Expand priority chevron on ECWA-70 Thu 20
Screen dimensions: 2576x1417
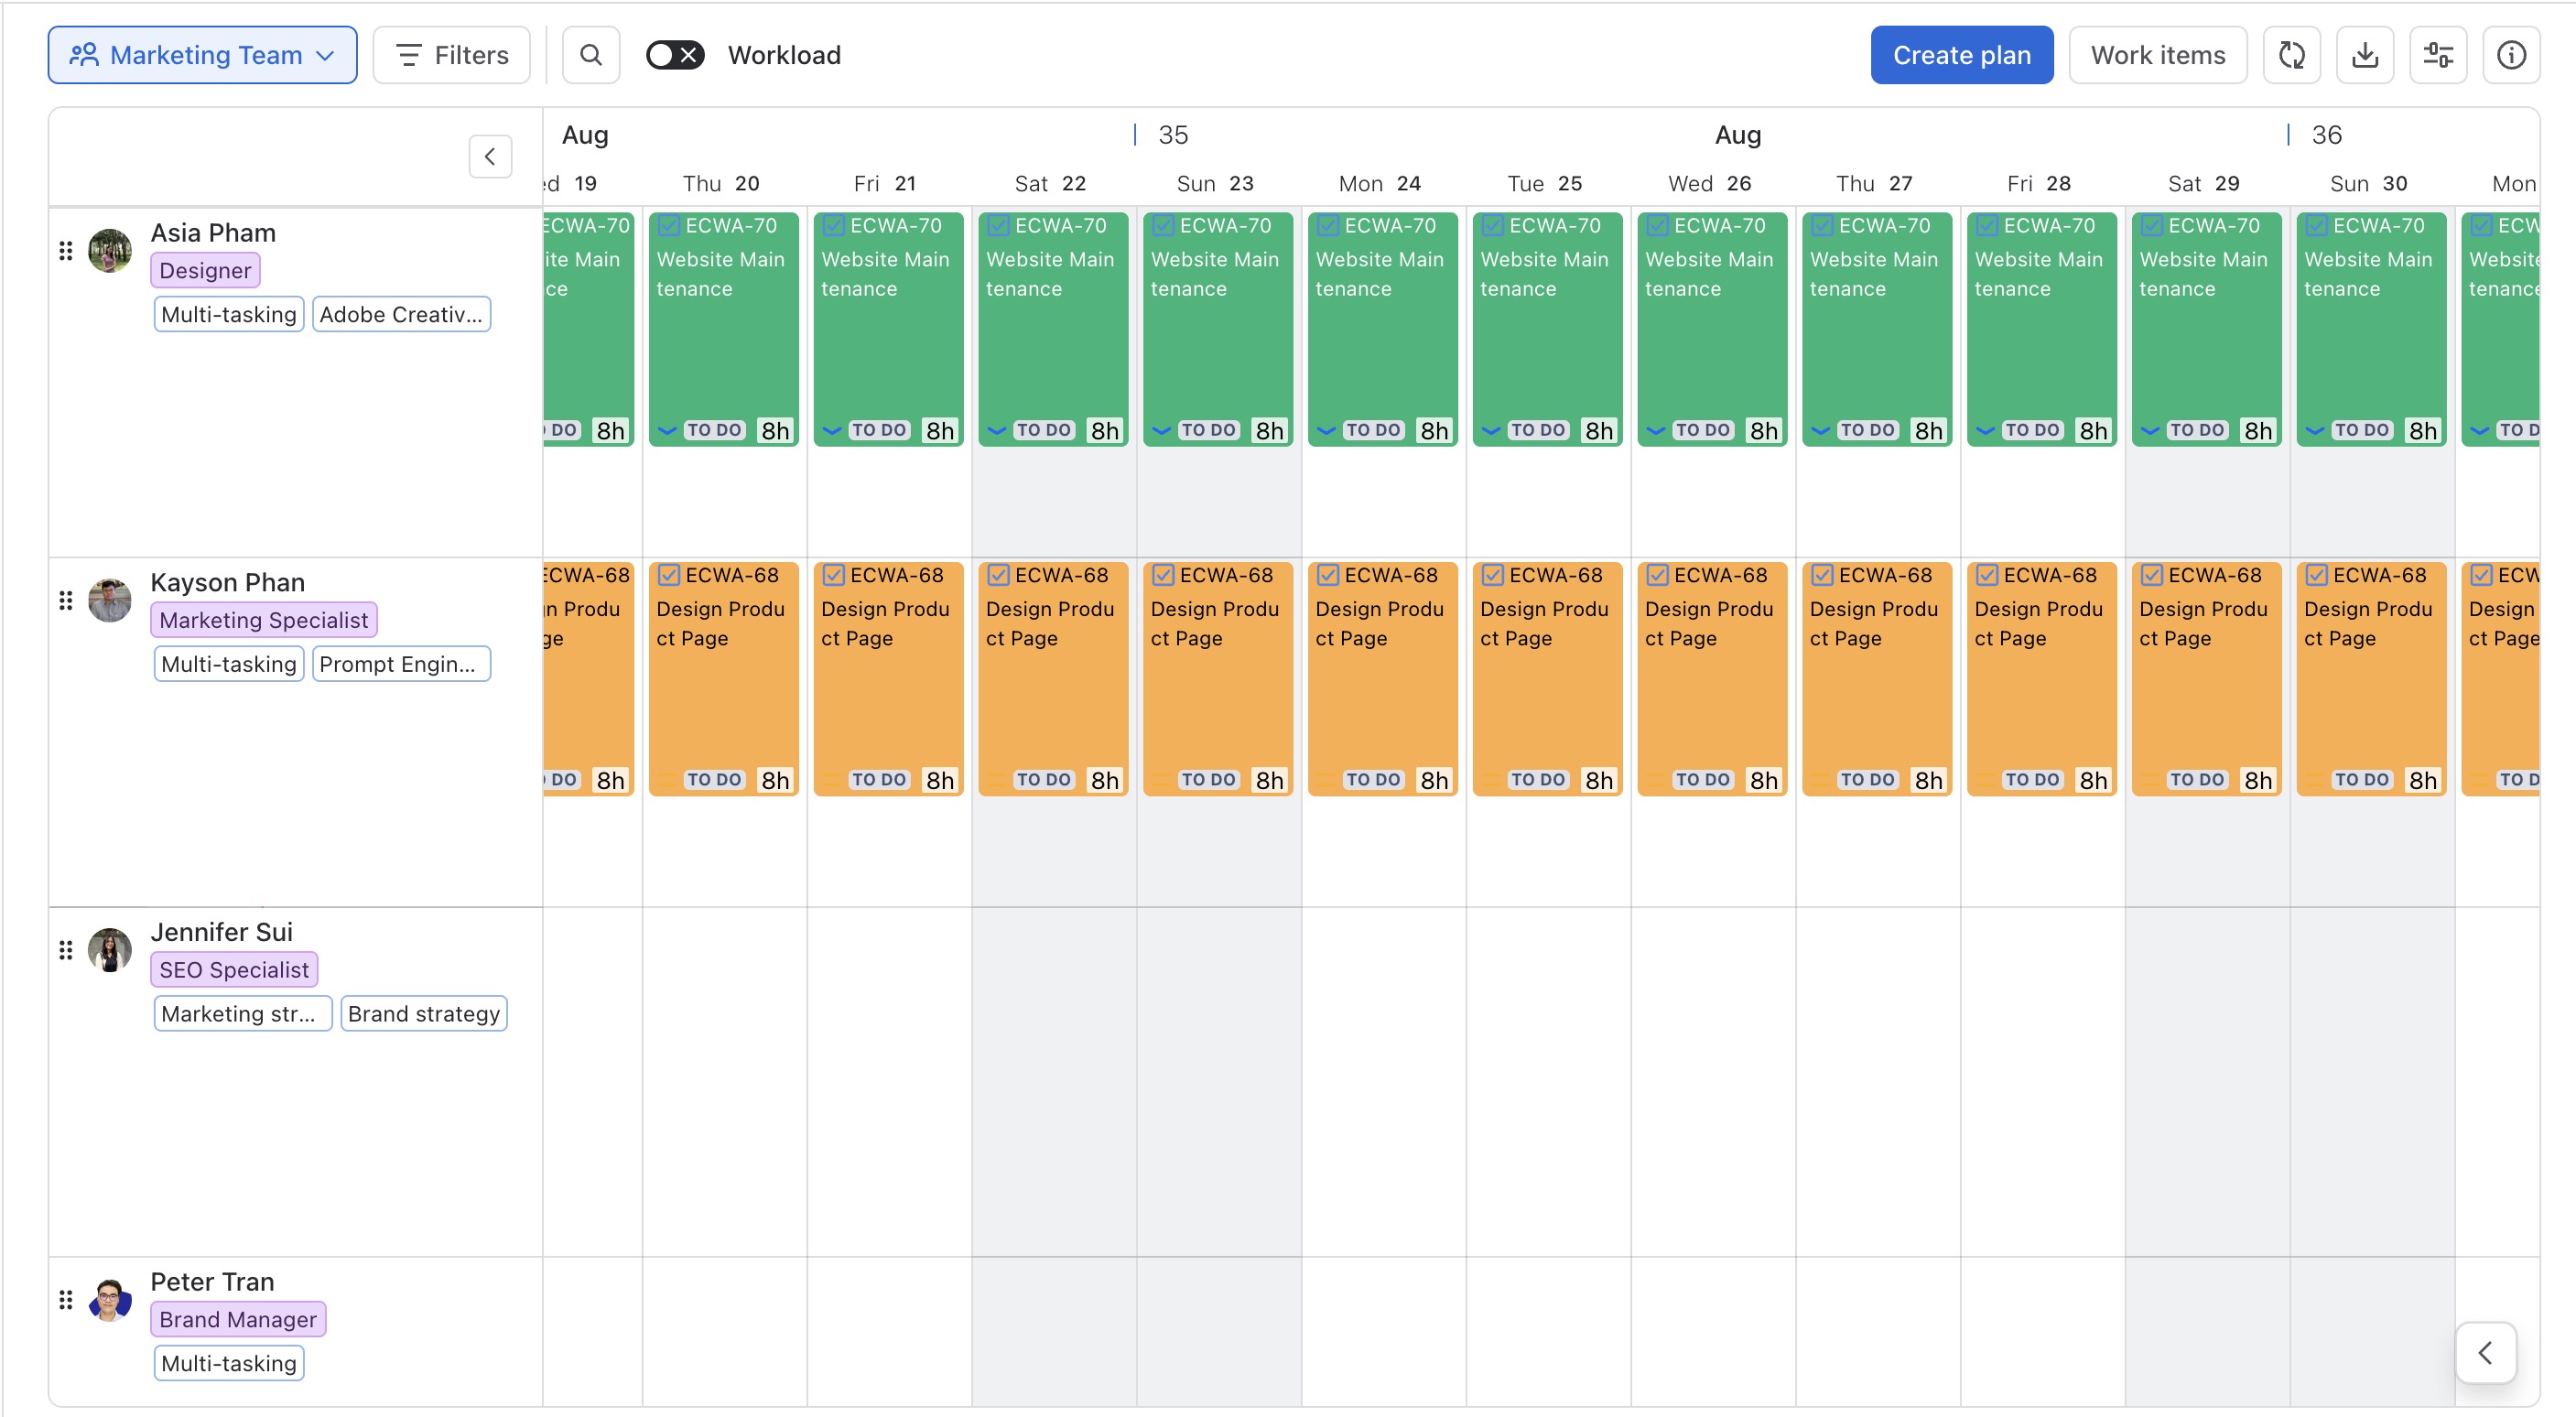667,431
